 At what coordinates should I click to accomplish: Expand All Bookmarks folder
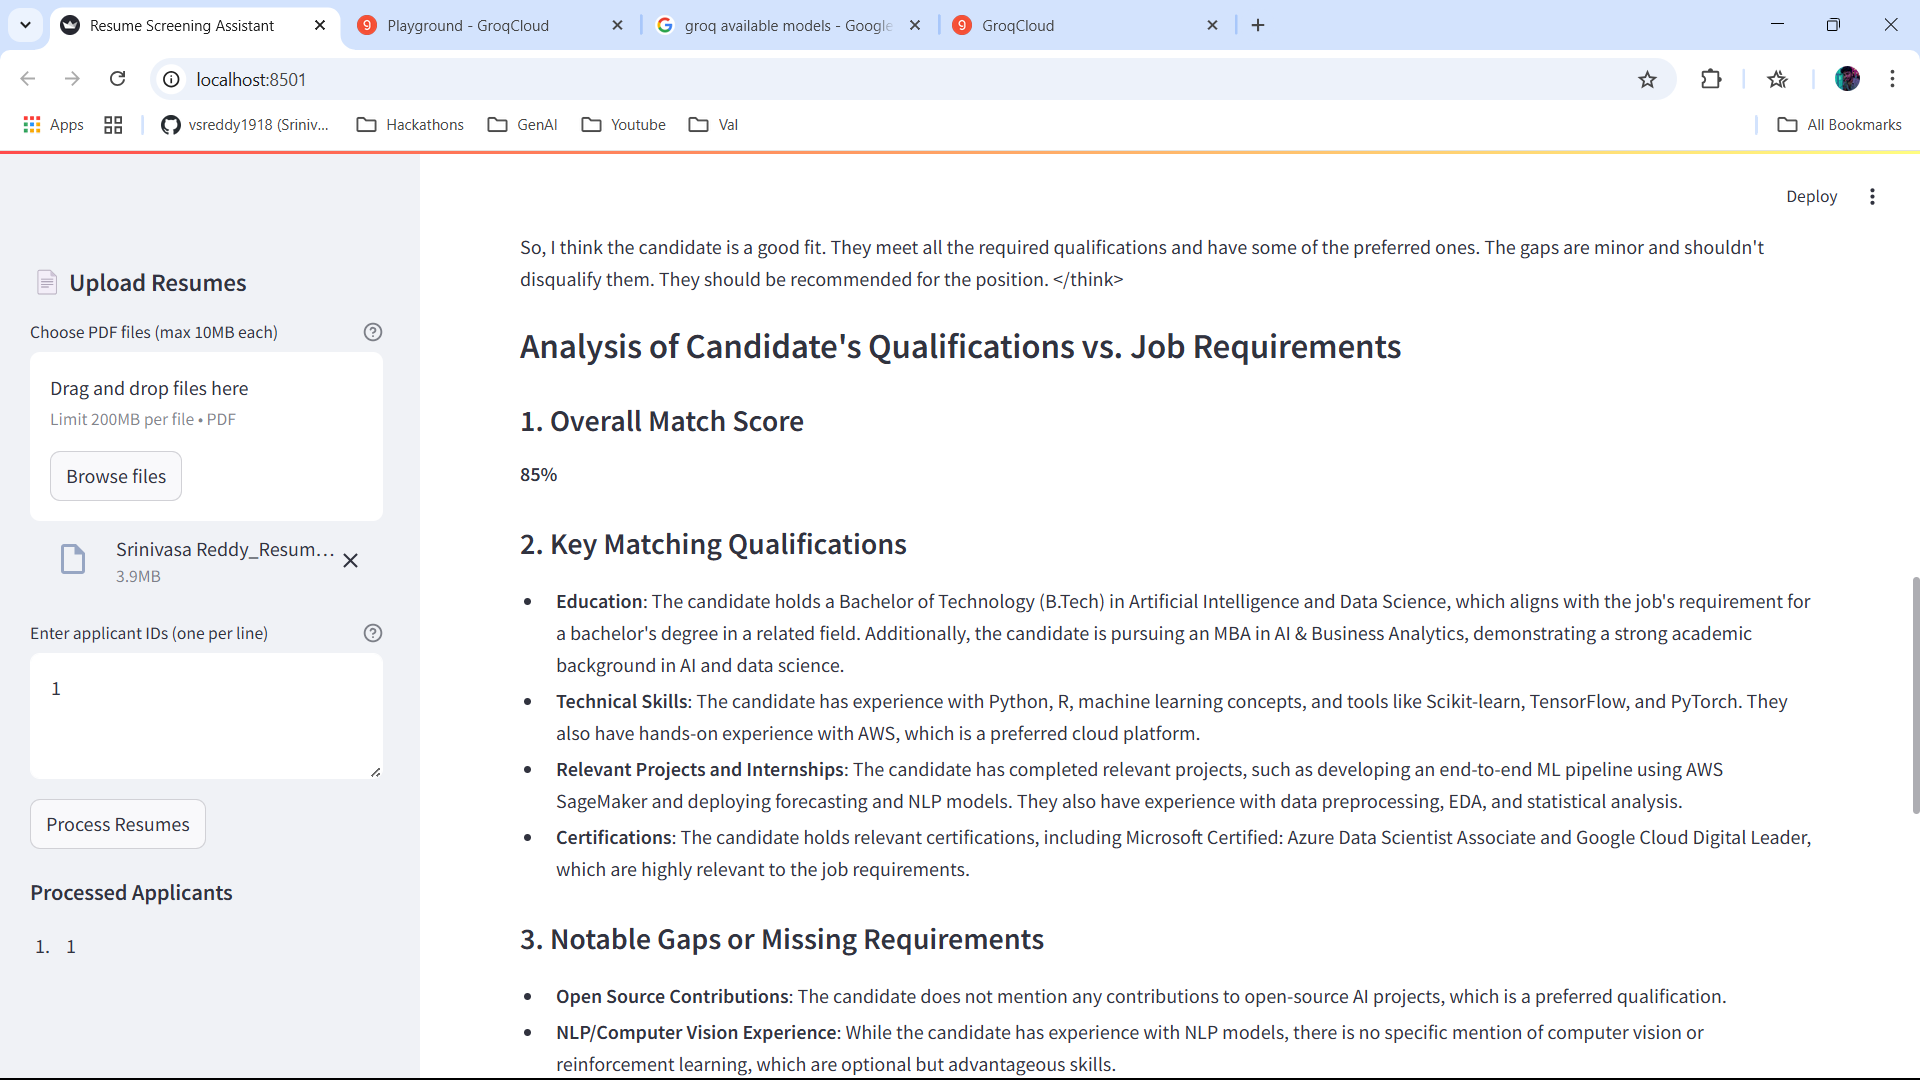1839,125
